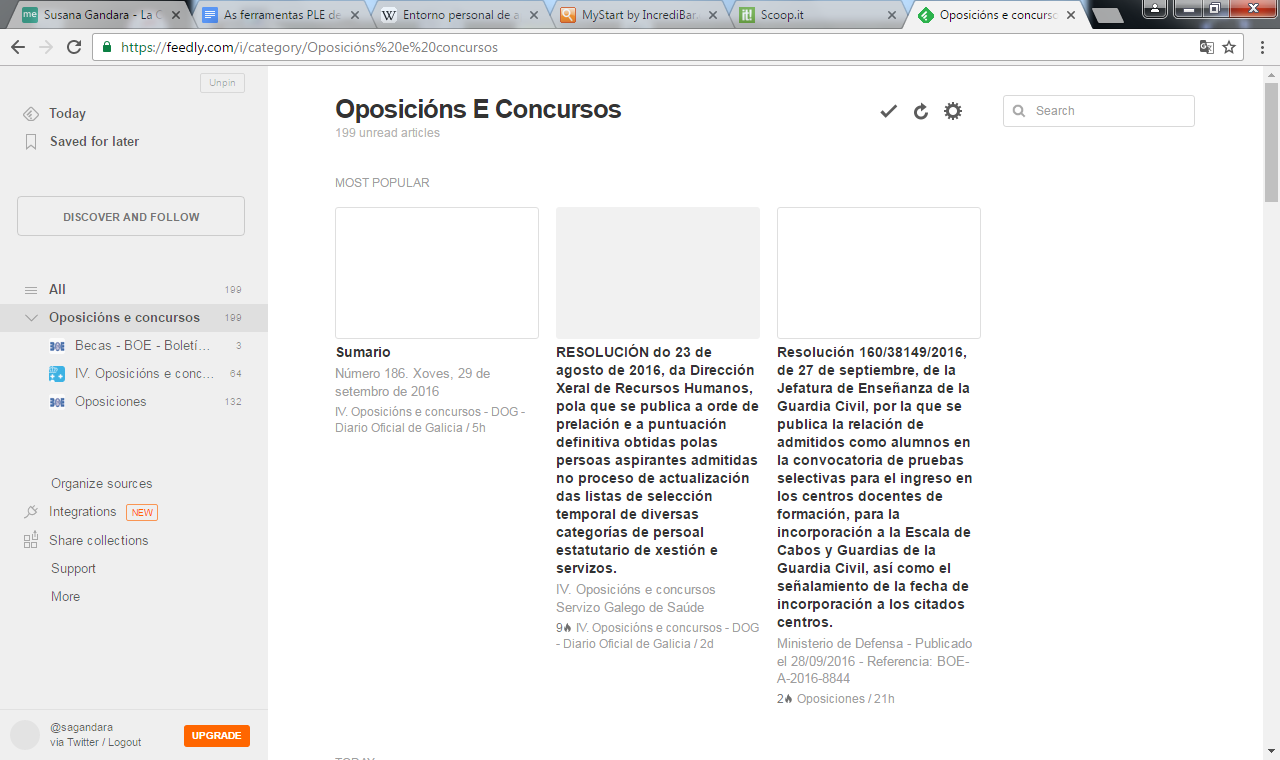The height and width of the screenshot is (760, 1280).
Task: Open Resolución 160/38149/2016 article title
Action: coord(875,488)
